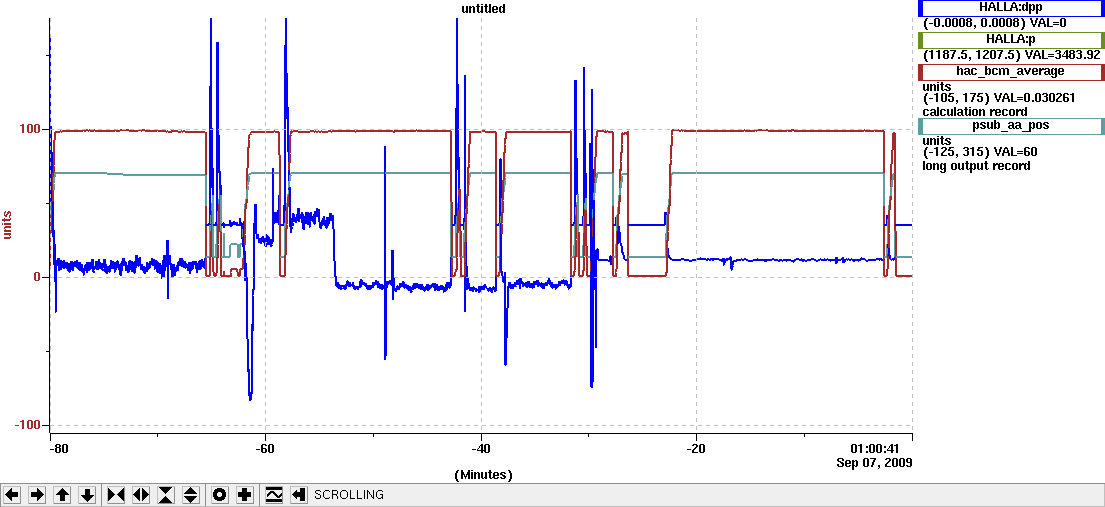This screenshot has width=1105, height=507.
Task: Click the -60 tick label on time axis
Action: click(265, 449)
